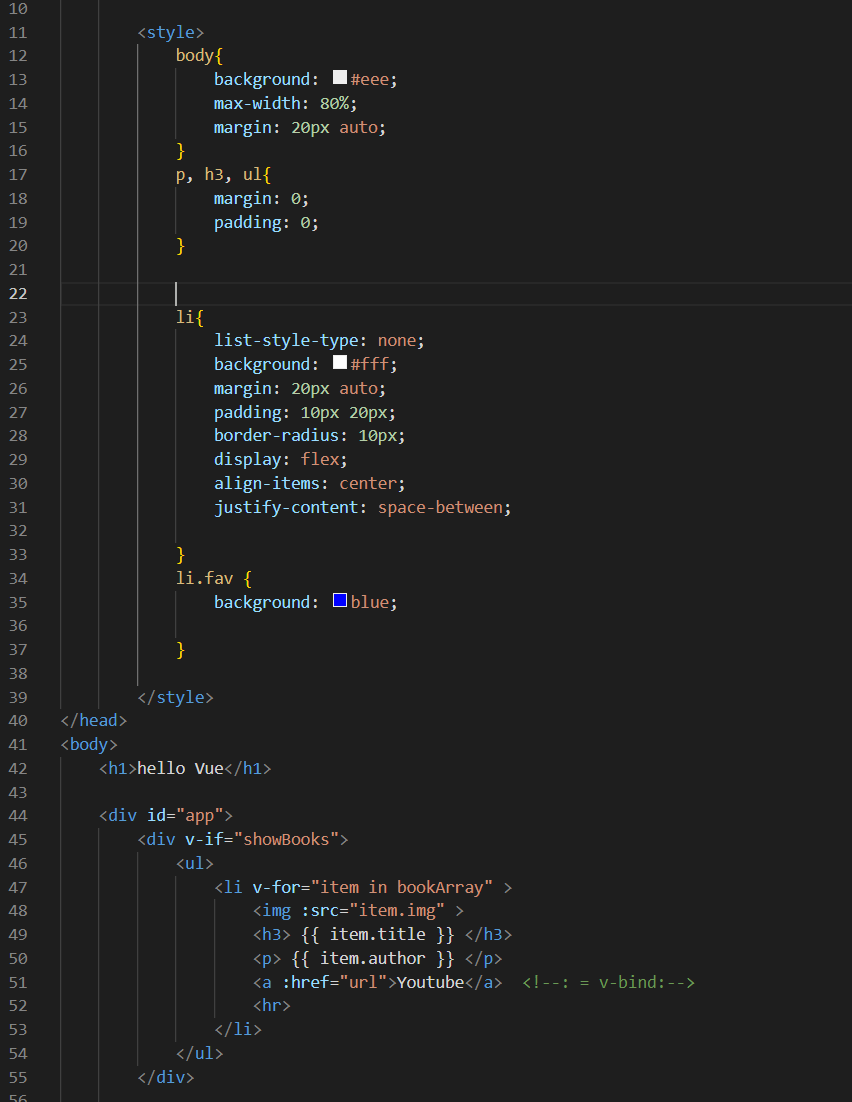Click 'display: flex;' declaration
Screen dimensions: 852x1102
pyautogui.click(x=280, y=460)
